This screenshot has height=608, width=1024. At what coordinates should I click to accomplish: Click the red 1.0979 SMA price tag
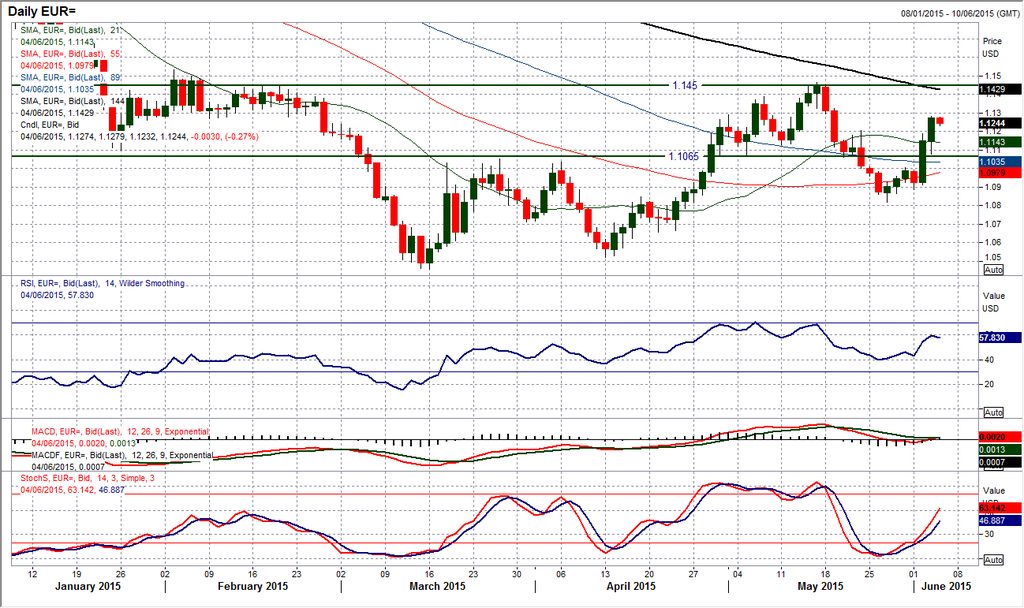tap(1000, 172)
